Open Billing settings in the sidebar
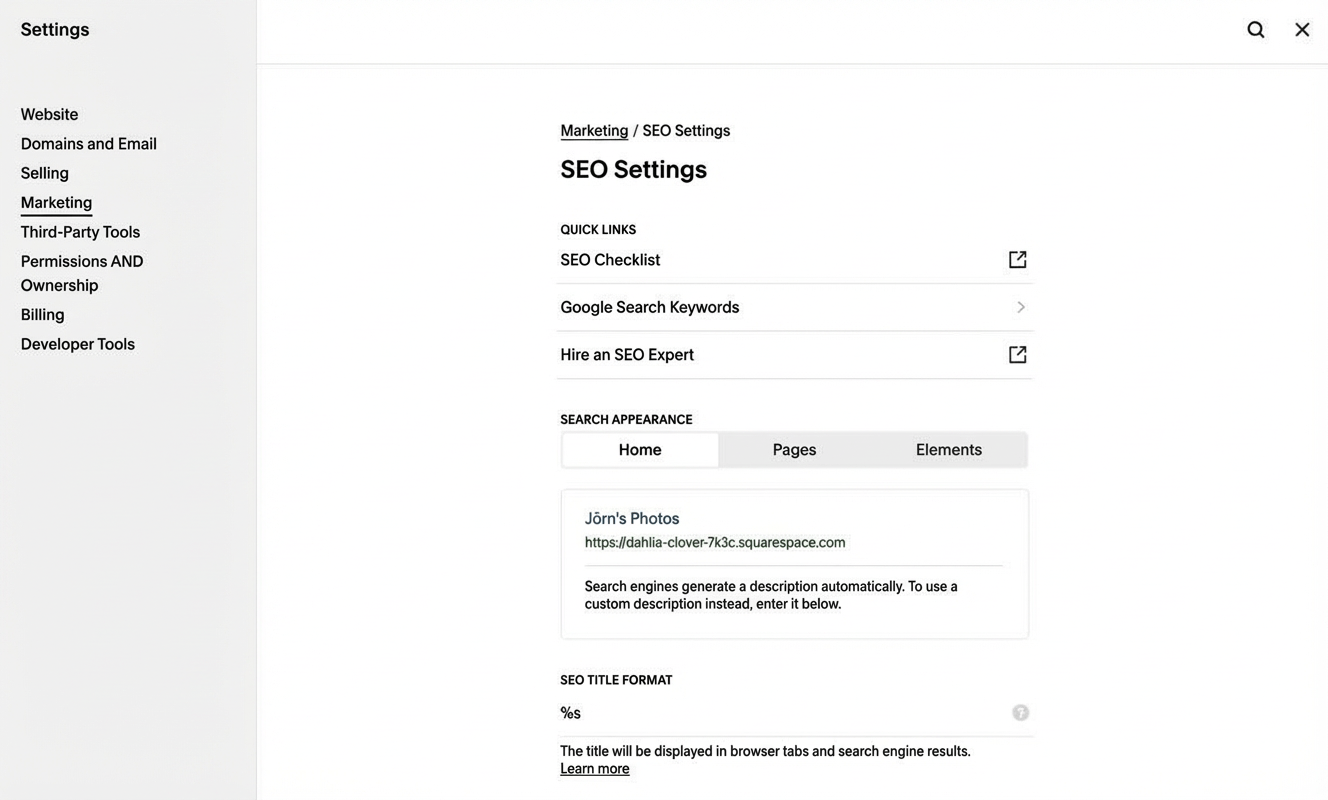Viewport: 1328px width, 800px height. pyautogui.click(x=42, y=312)
